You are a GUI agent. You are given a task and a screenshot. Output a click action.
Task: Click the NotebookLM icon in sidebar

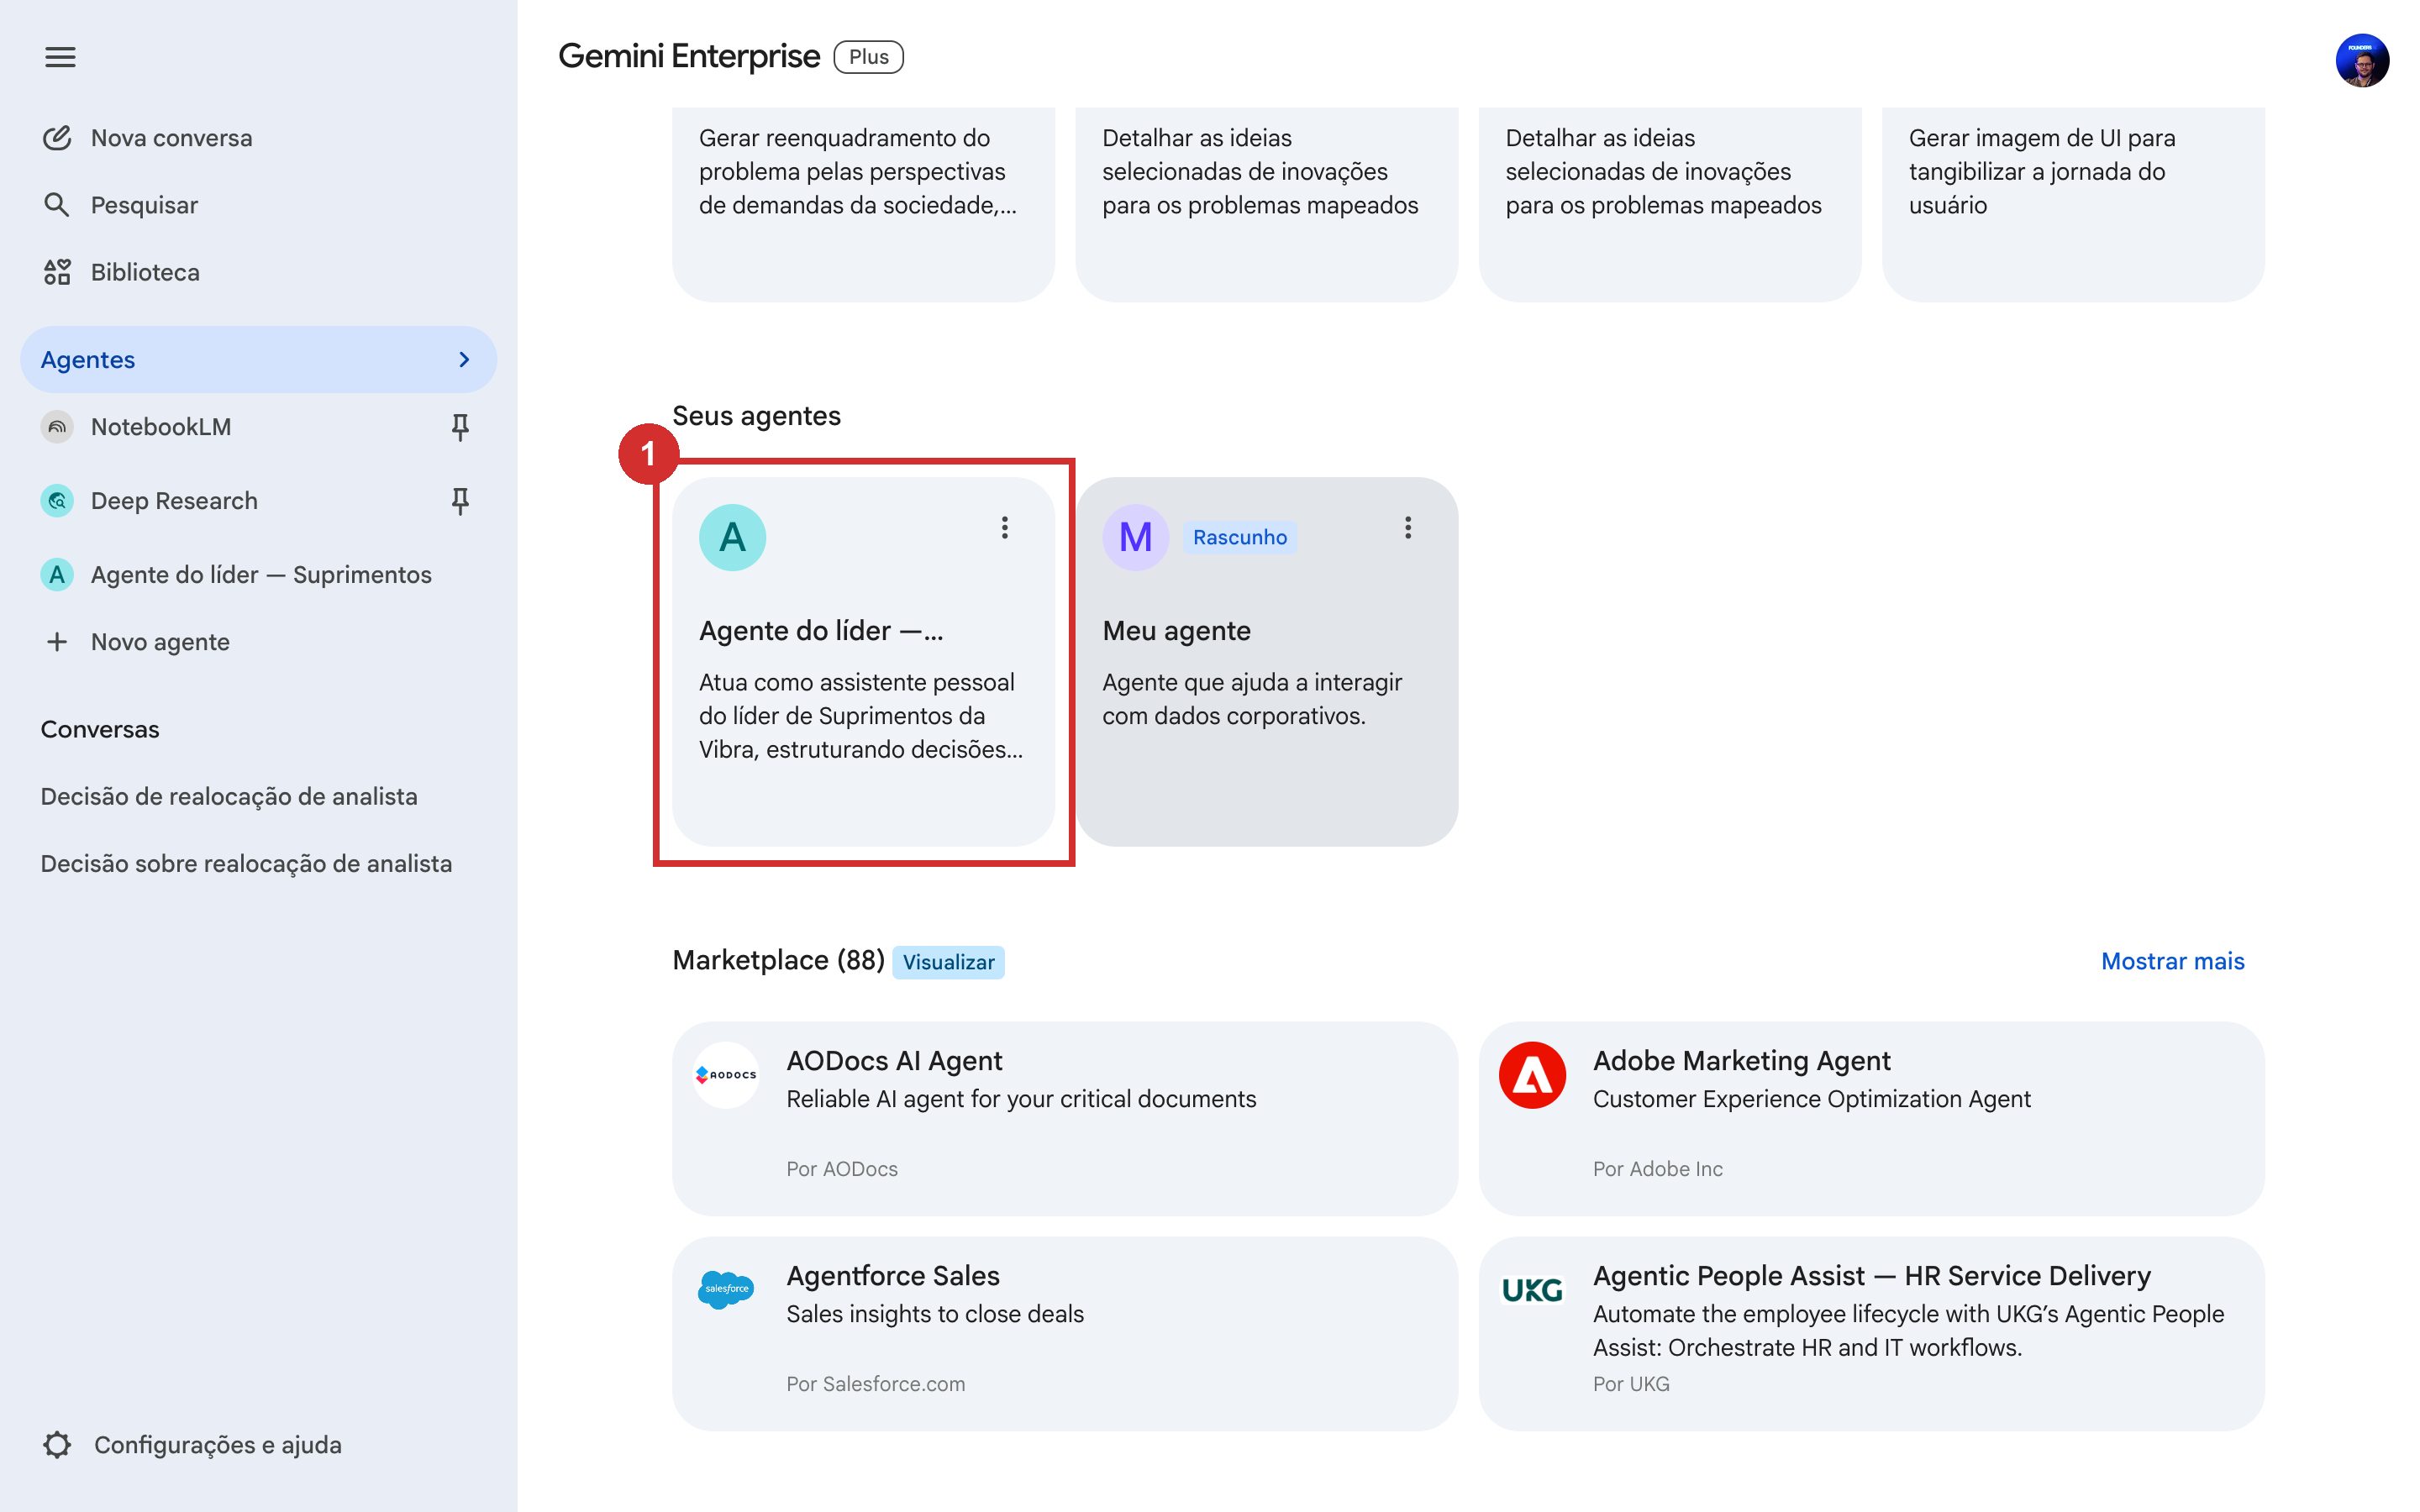[x=57, y=427]
